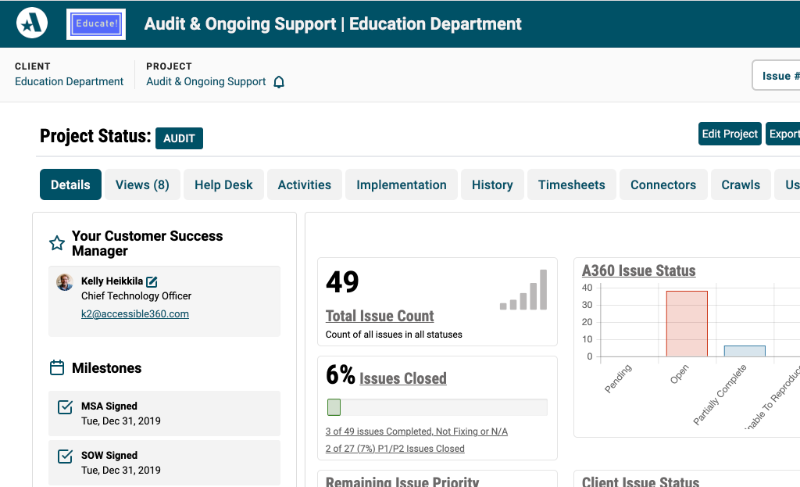Click the blue Partially Complete chart bar
Image resolution: width=800 pixels, height=487 pixels.
745,351
